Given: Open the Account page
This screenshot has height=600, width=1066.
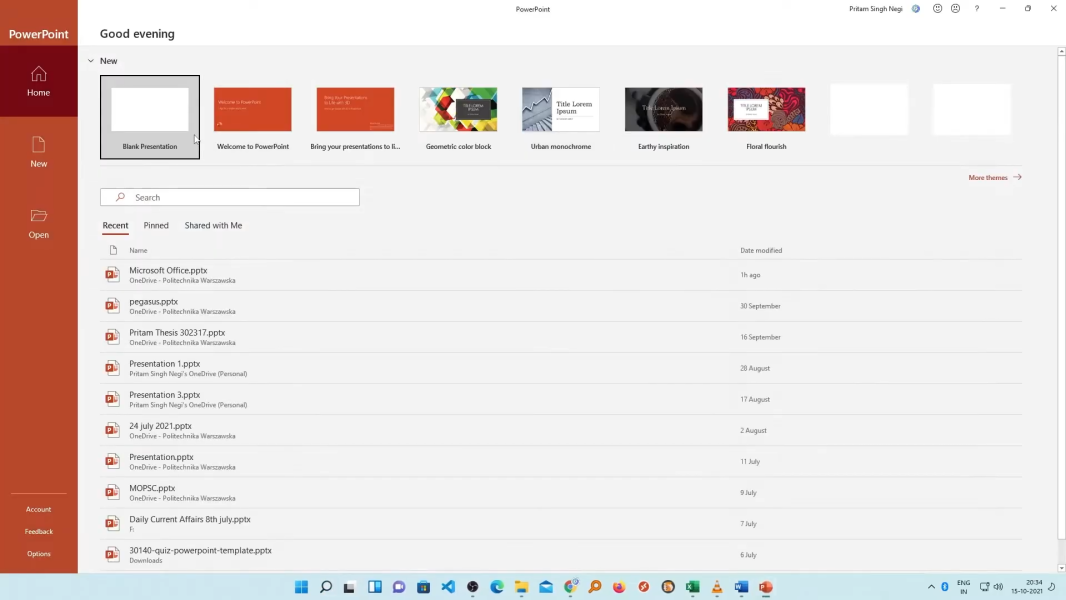Looking at the screenshot, I should (x=39, y=509).
